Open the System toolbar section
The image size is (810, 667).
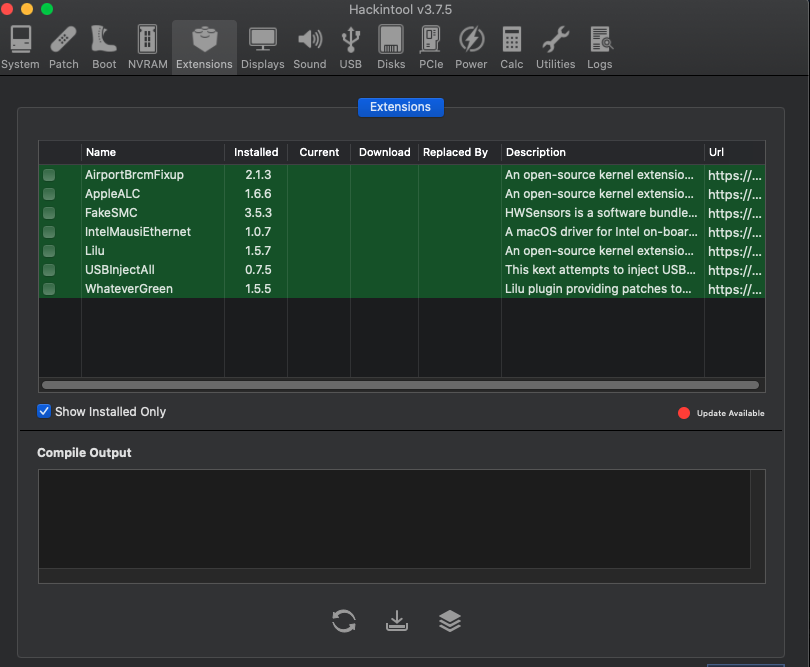[20, 48]
